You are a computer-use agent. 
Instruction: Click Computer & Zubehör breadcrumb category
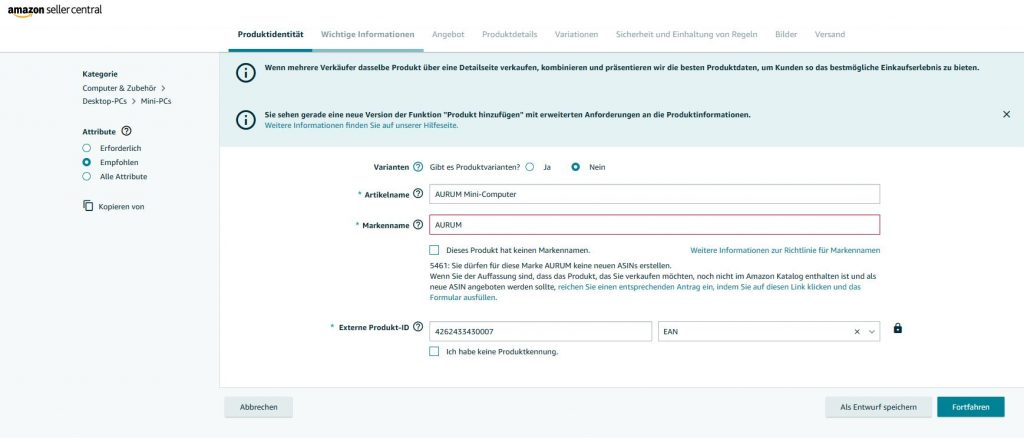120,87
